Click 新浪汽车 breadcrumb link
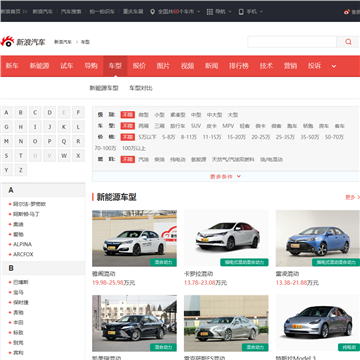The image size is (360, 360). pyautogui.click(x=63, y=42)
